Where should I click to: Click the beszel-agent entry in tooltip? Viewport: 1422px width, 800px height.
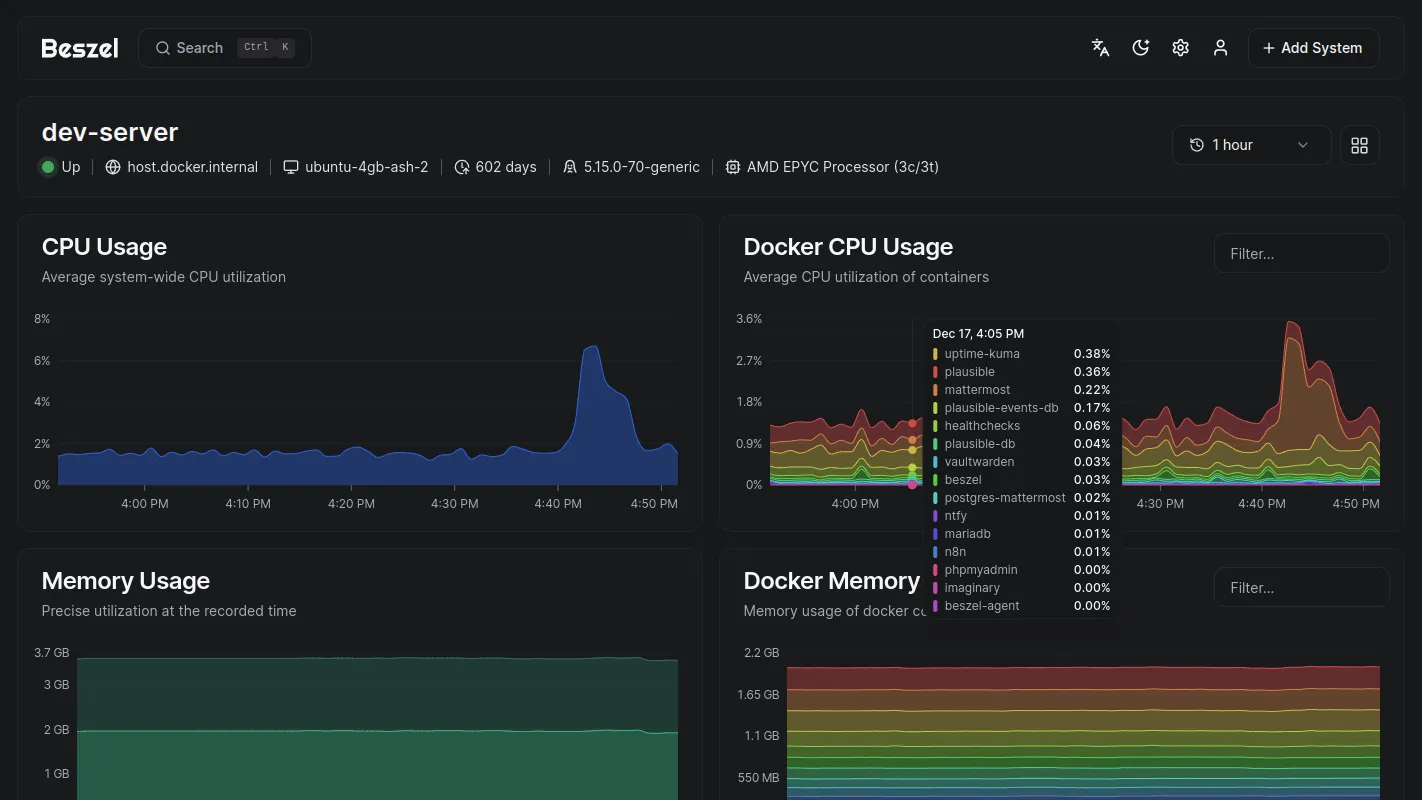[x=1021, y=606]
